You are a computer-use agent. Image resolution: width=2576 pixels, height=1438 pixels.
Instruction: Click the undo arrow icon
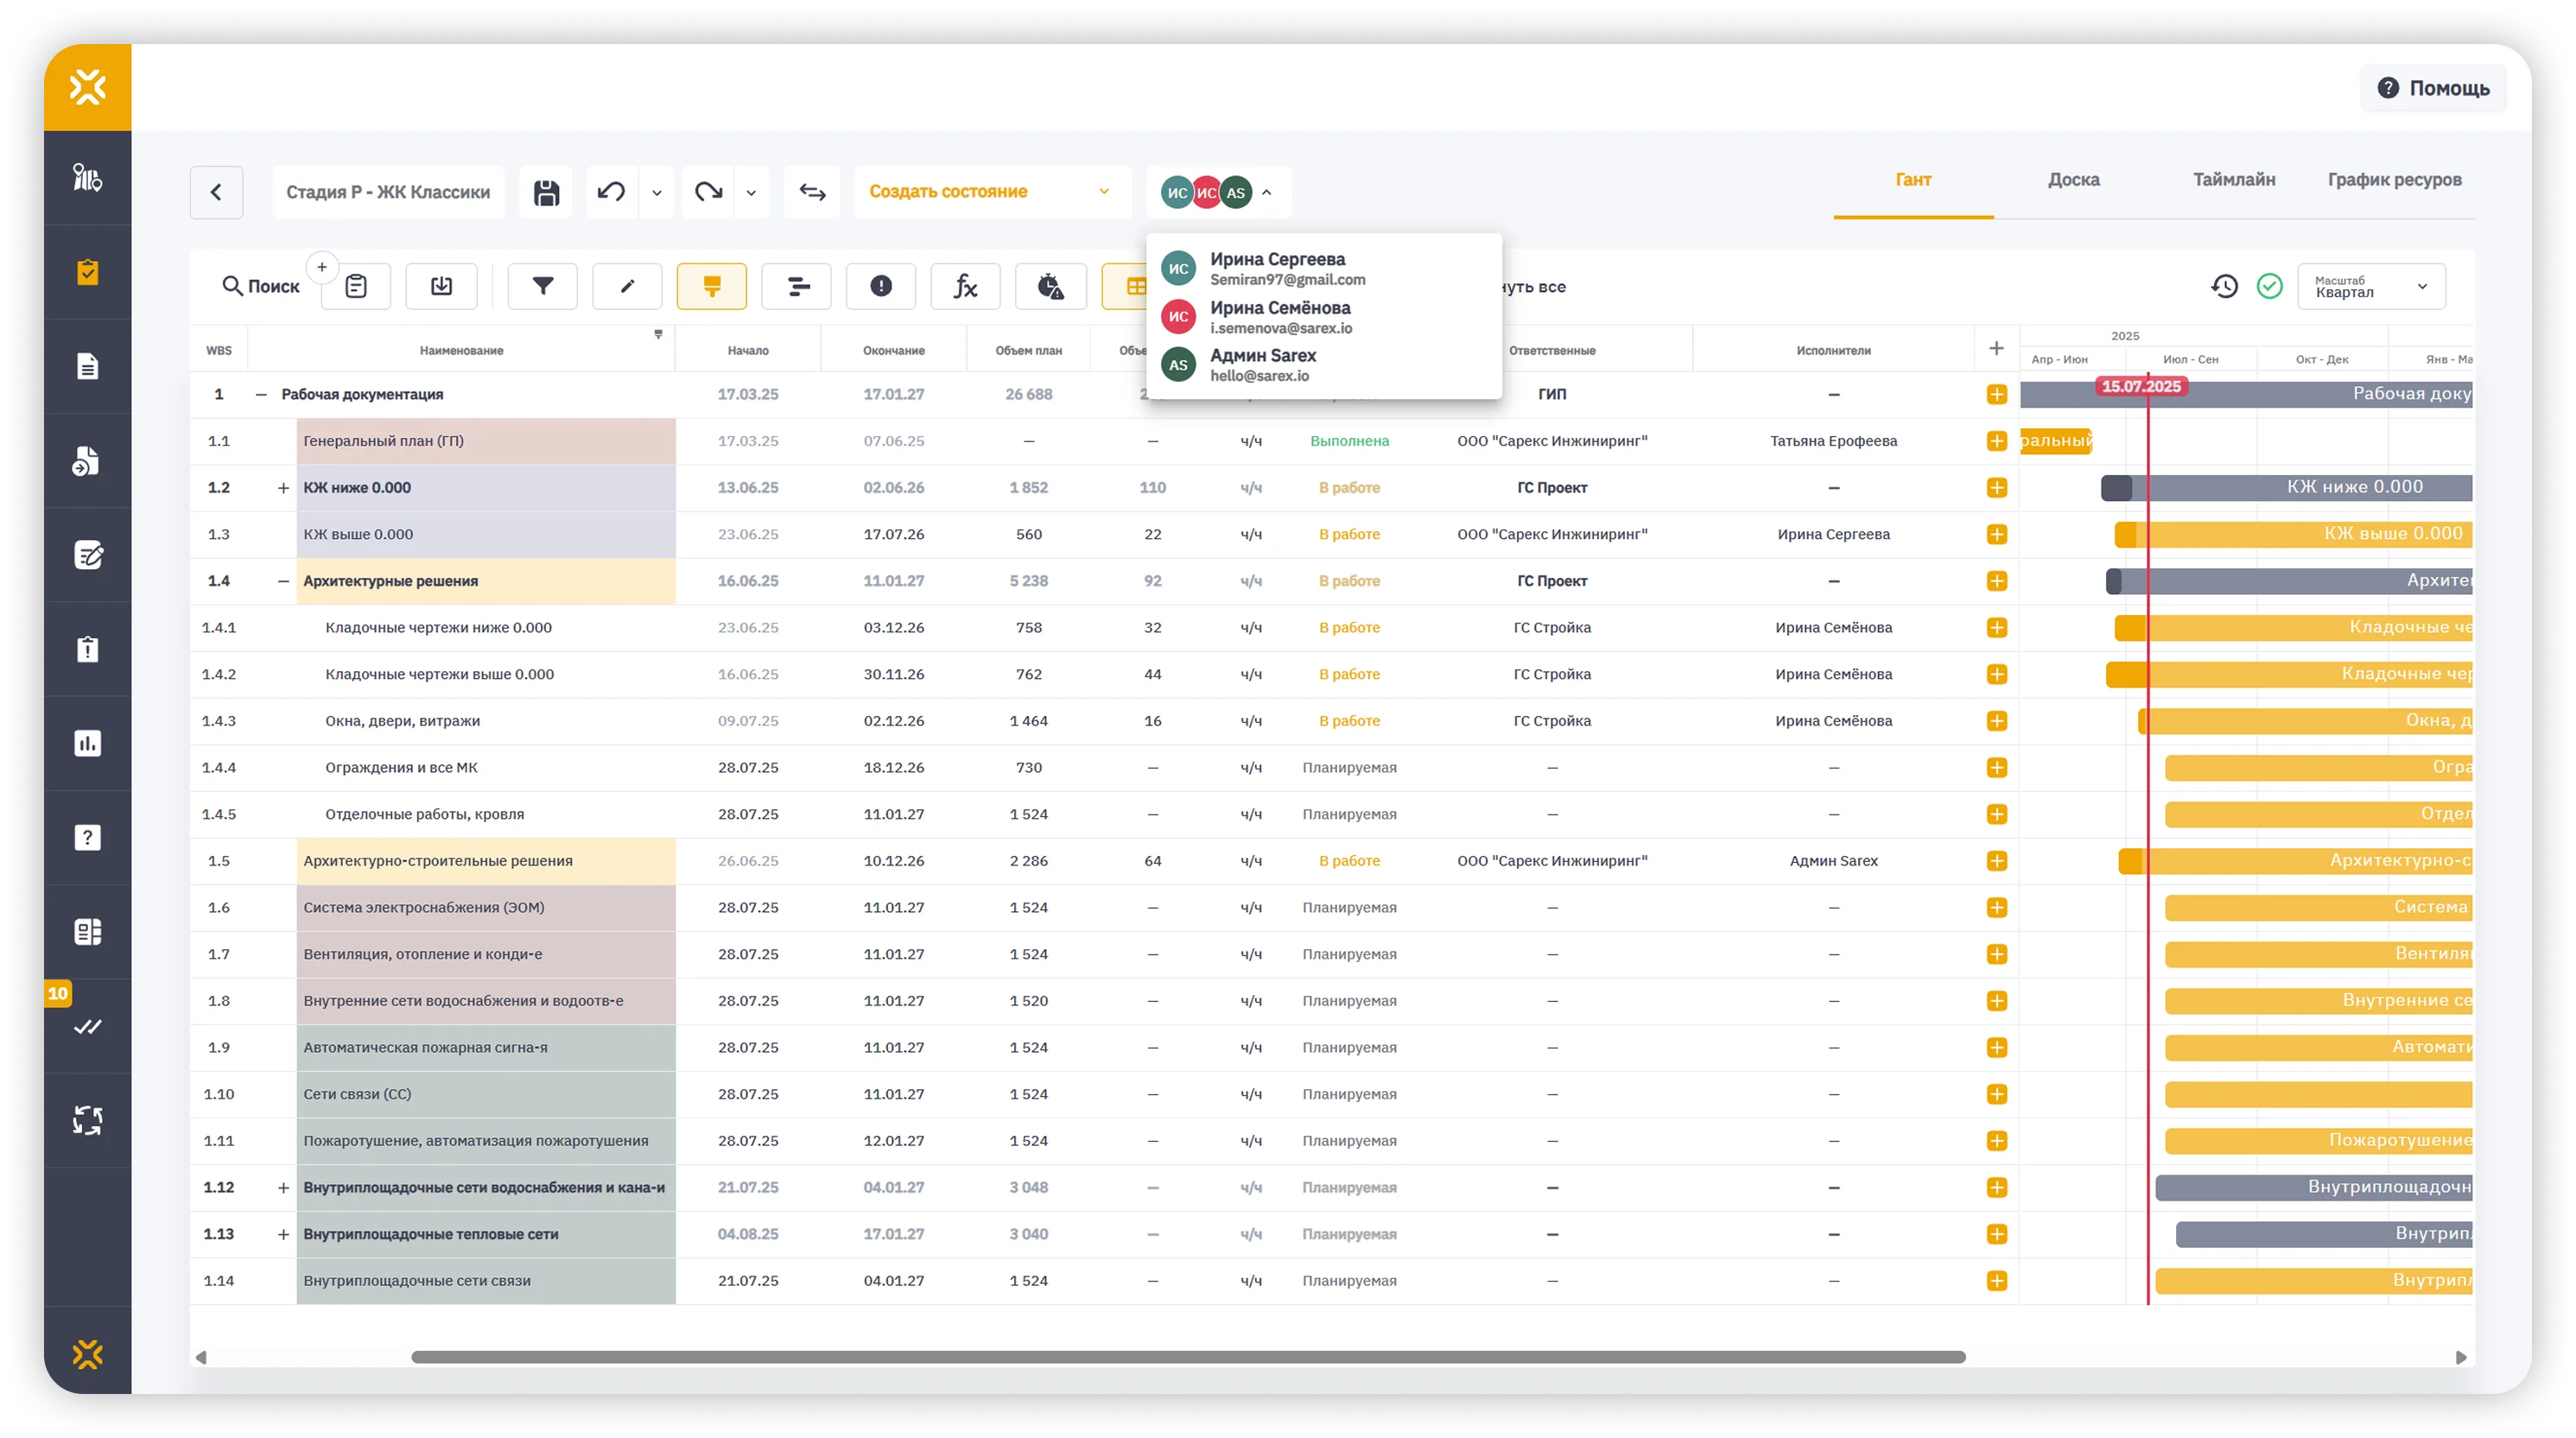pyautogui.click(x=611, y=192)
